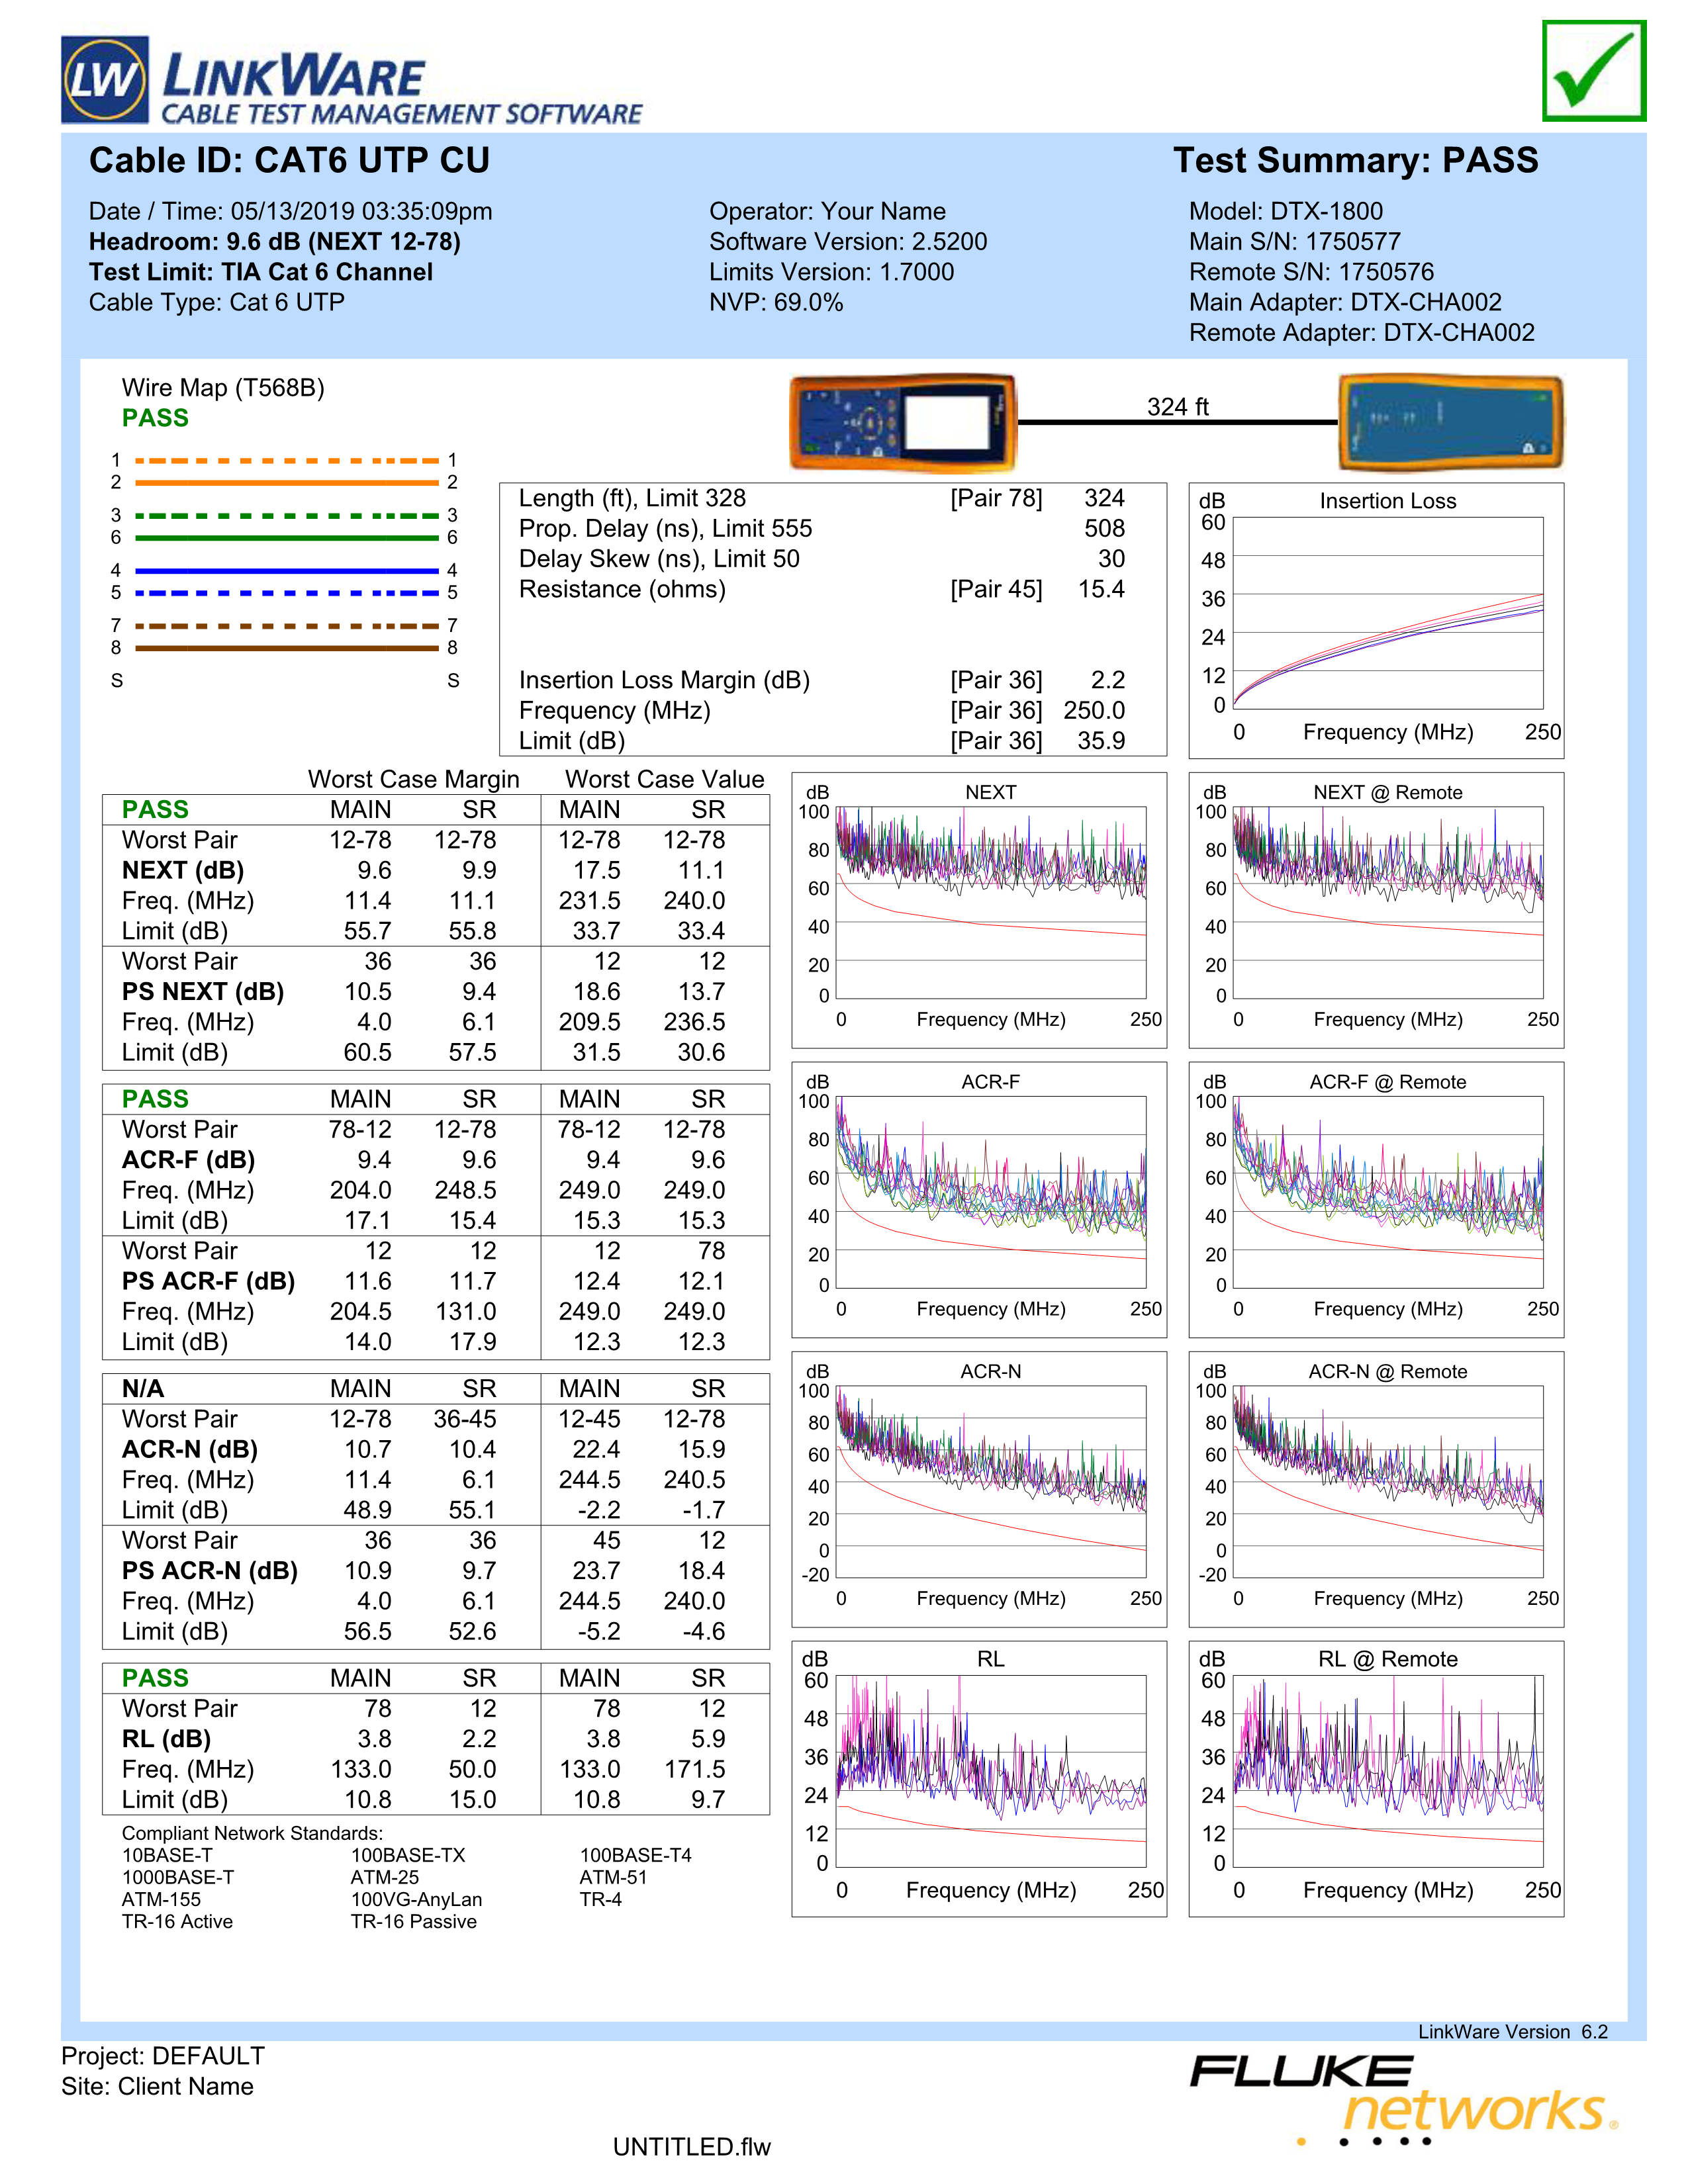
Task: Click the UNTITLED.flw filename text
Action: pos(691,2147)
